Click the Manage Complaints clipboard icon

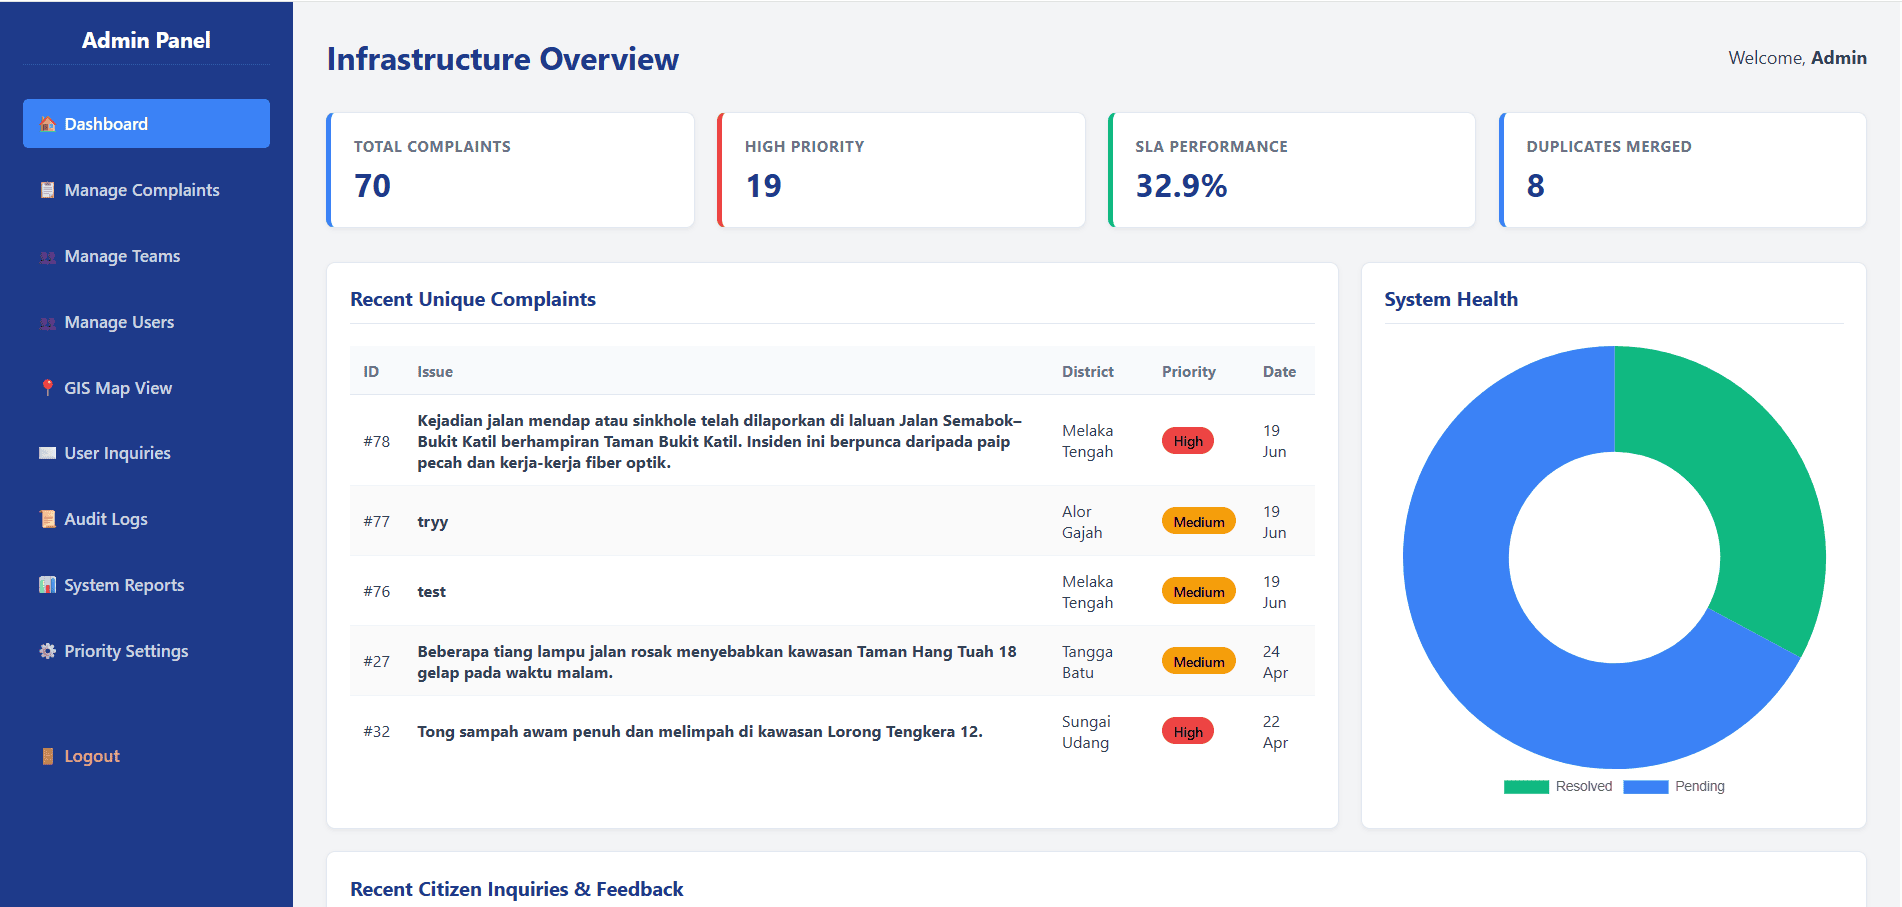pyautogui.click(x=47, y=190)
